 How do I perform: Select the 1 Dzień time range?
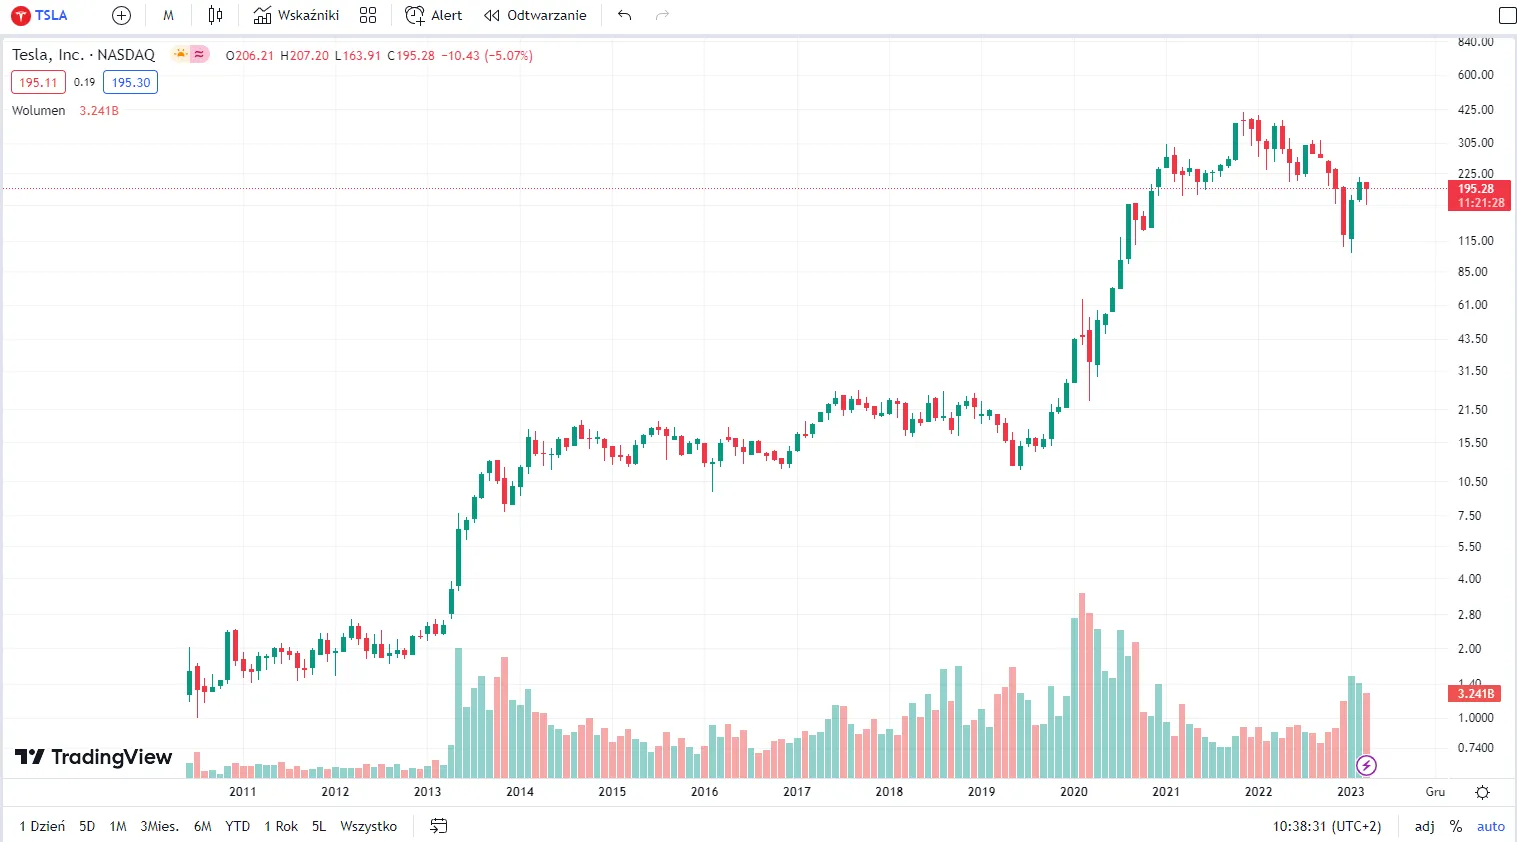click(x=42, y=826)
